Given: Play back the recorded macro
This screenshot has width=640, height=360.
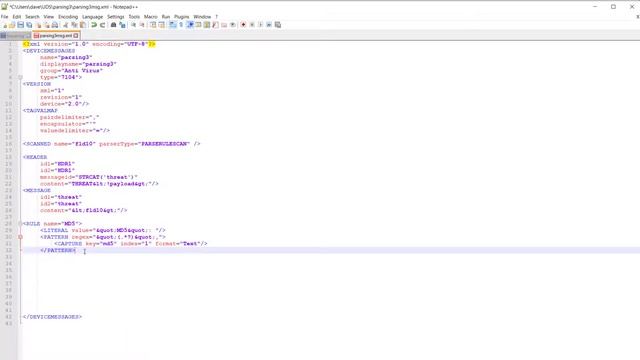Looking at the screenshot, I should 260,25.
